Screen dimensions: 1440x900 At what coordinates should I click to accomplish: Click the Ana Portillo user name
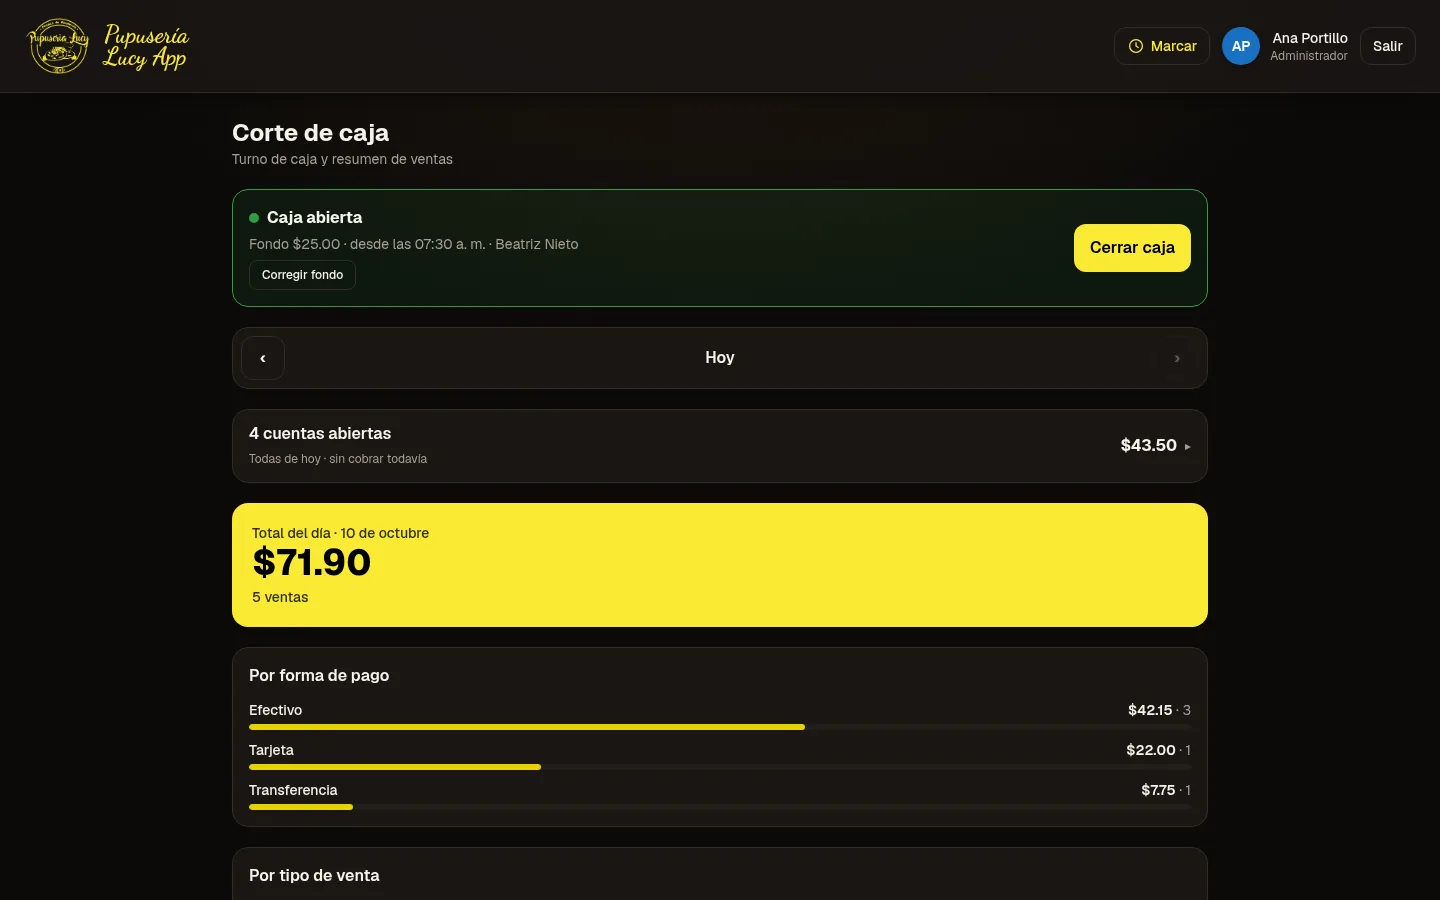click(x=1309, y=38)
